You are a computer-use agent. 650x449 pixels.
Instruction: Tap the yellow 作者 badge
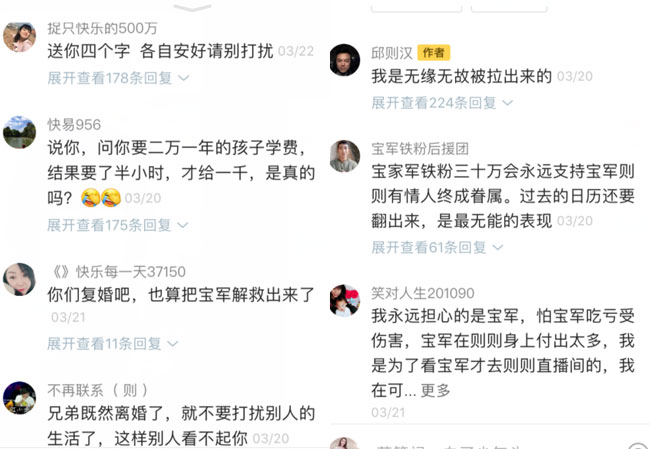coord(434,53)
